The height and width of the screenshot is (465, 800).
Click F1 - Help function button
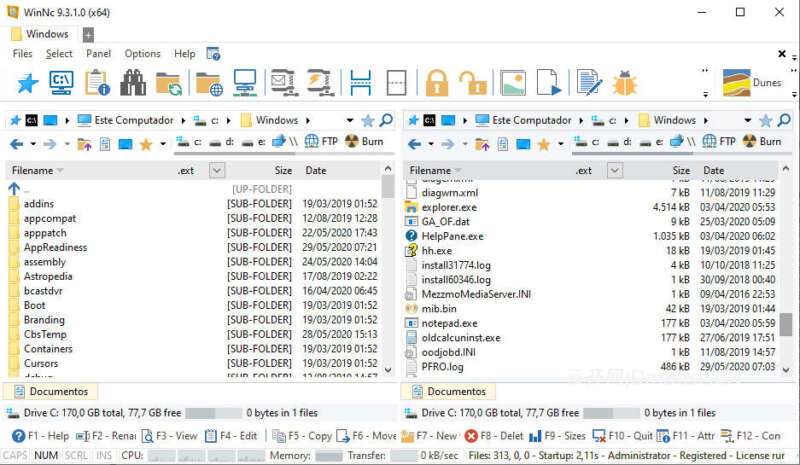[x=40, y=436]
